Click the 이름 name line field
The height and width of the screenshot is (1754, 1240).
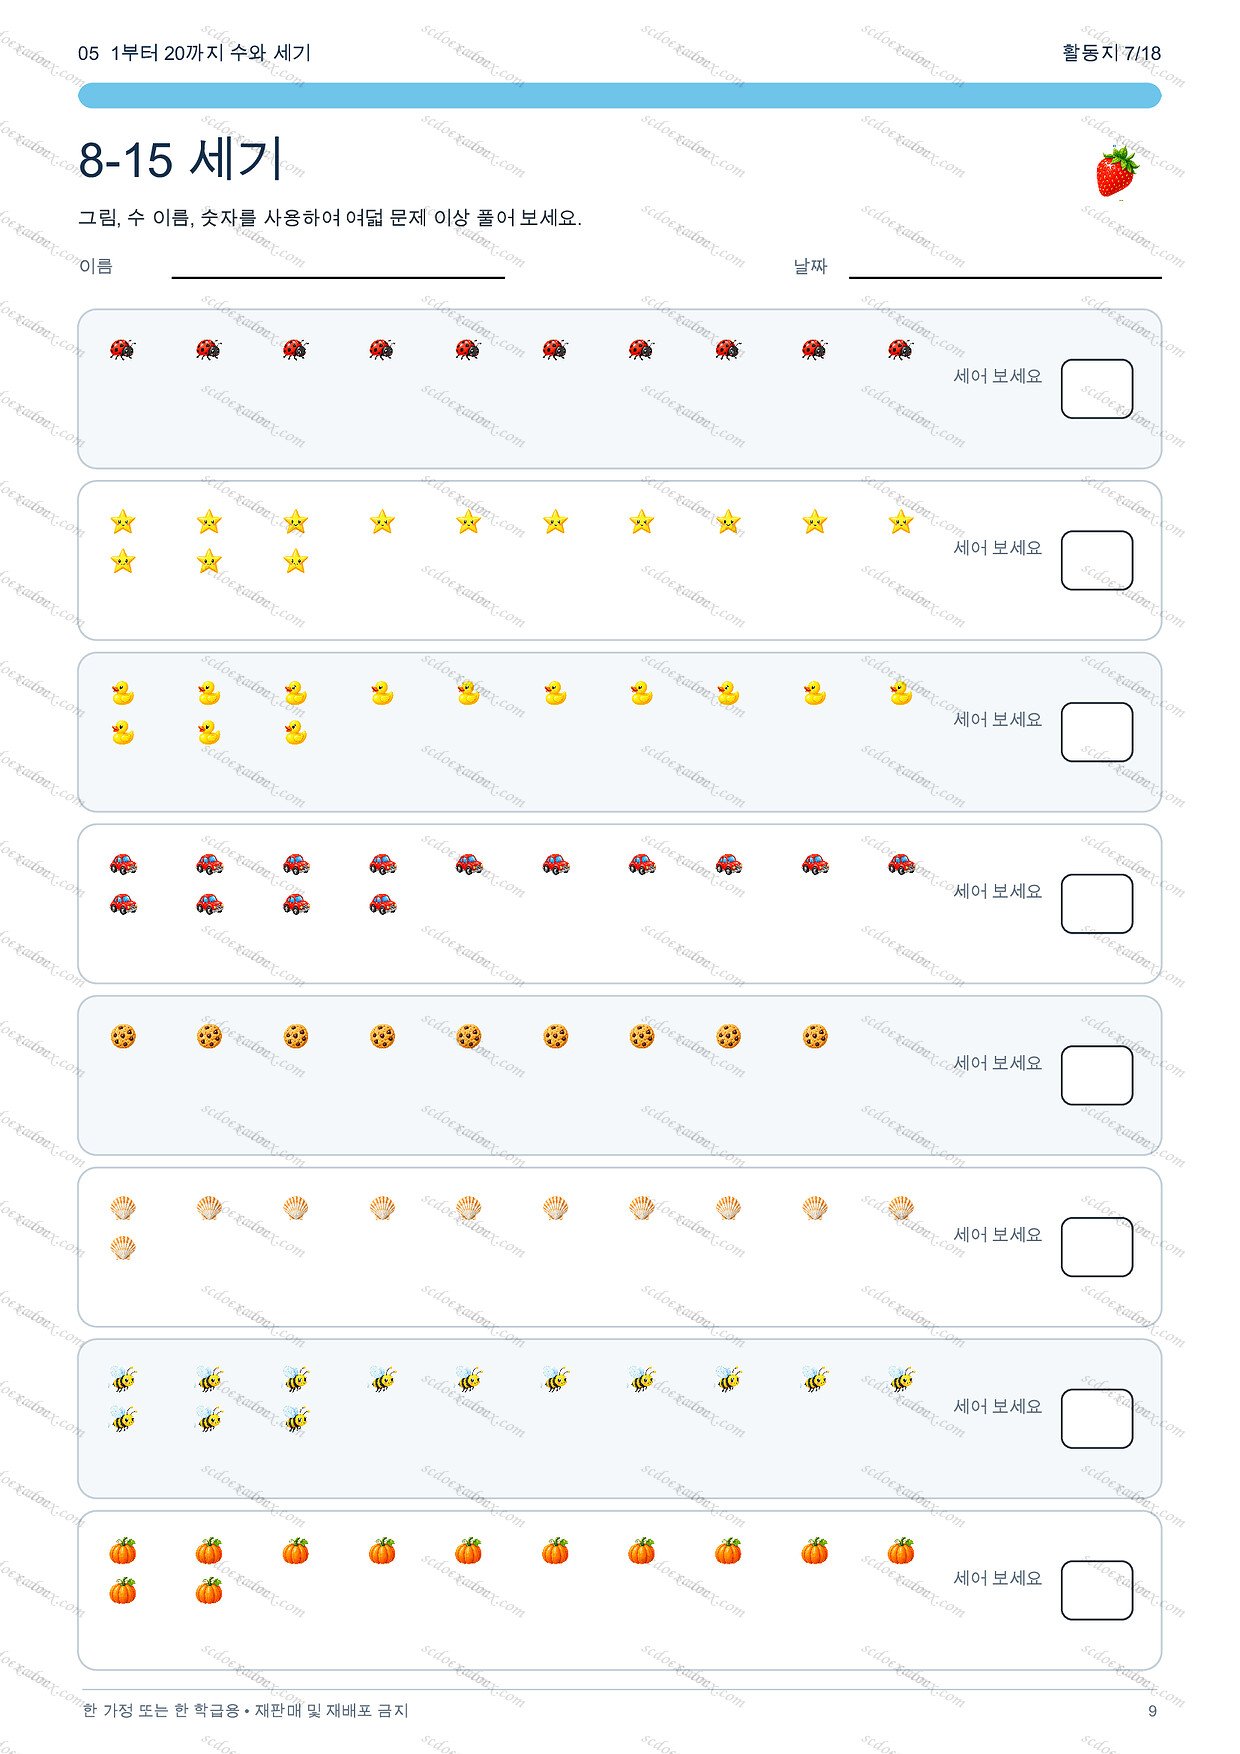pyautogui.click(x=338, y=268)
